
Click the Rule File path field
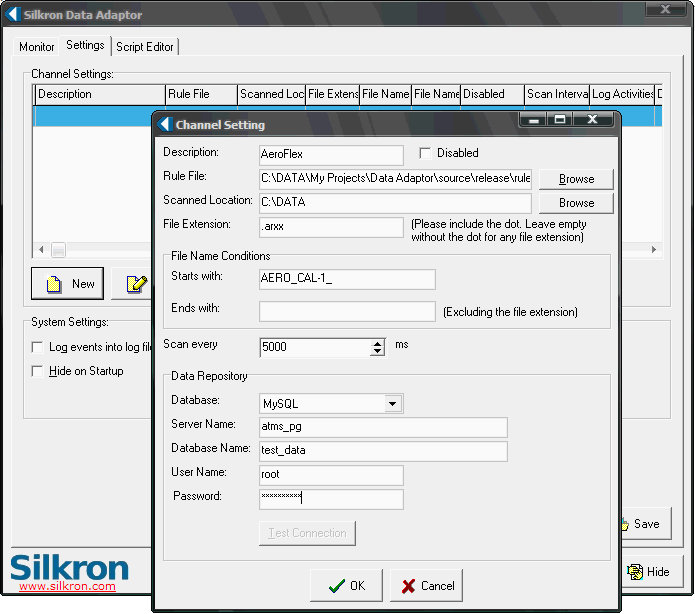coord(395,179)
